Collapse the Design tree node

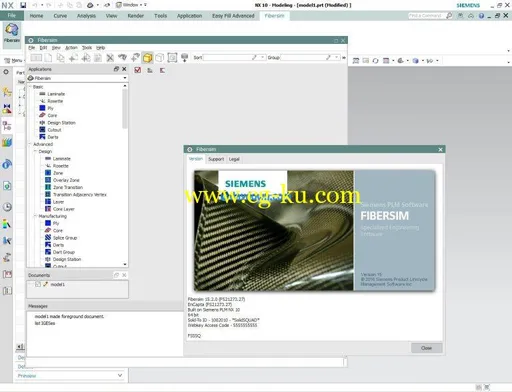[35, 151]
